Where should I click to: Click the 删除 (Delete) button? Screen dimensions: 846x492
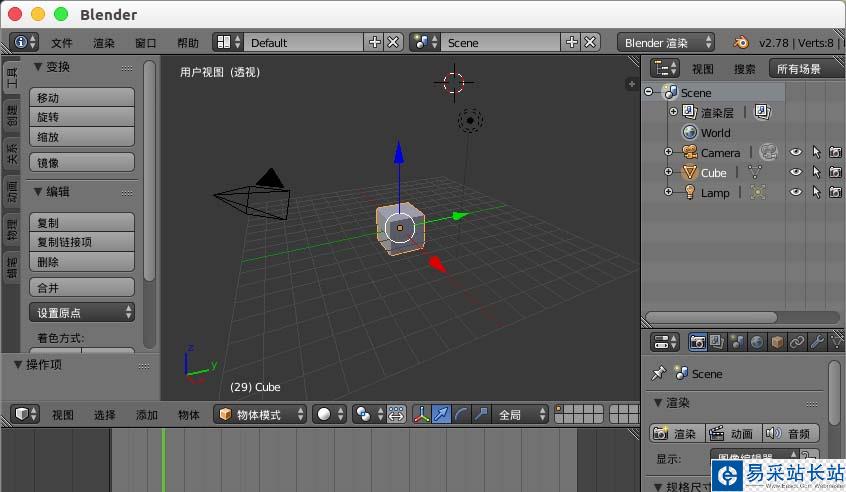tap(81, 262)
